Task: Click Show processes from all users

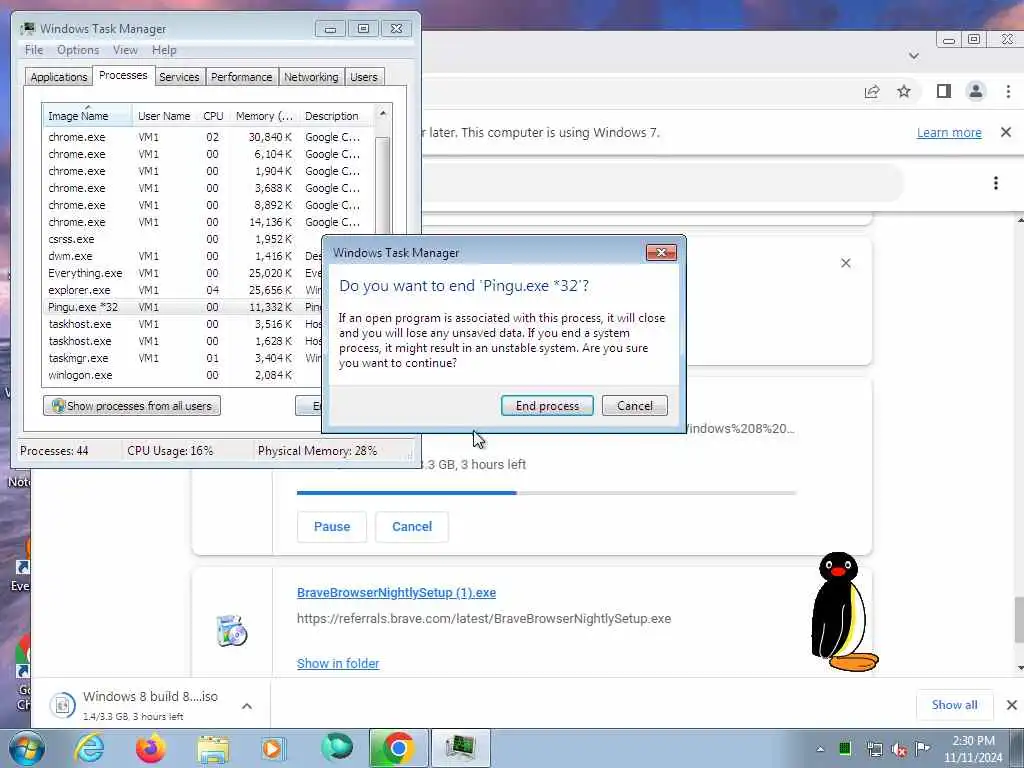Action: click(132, 406)
